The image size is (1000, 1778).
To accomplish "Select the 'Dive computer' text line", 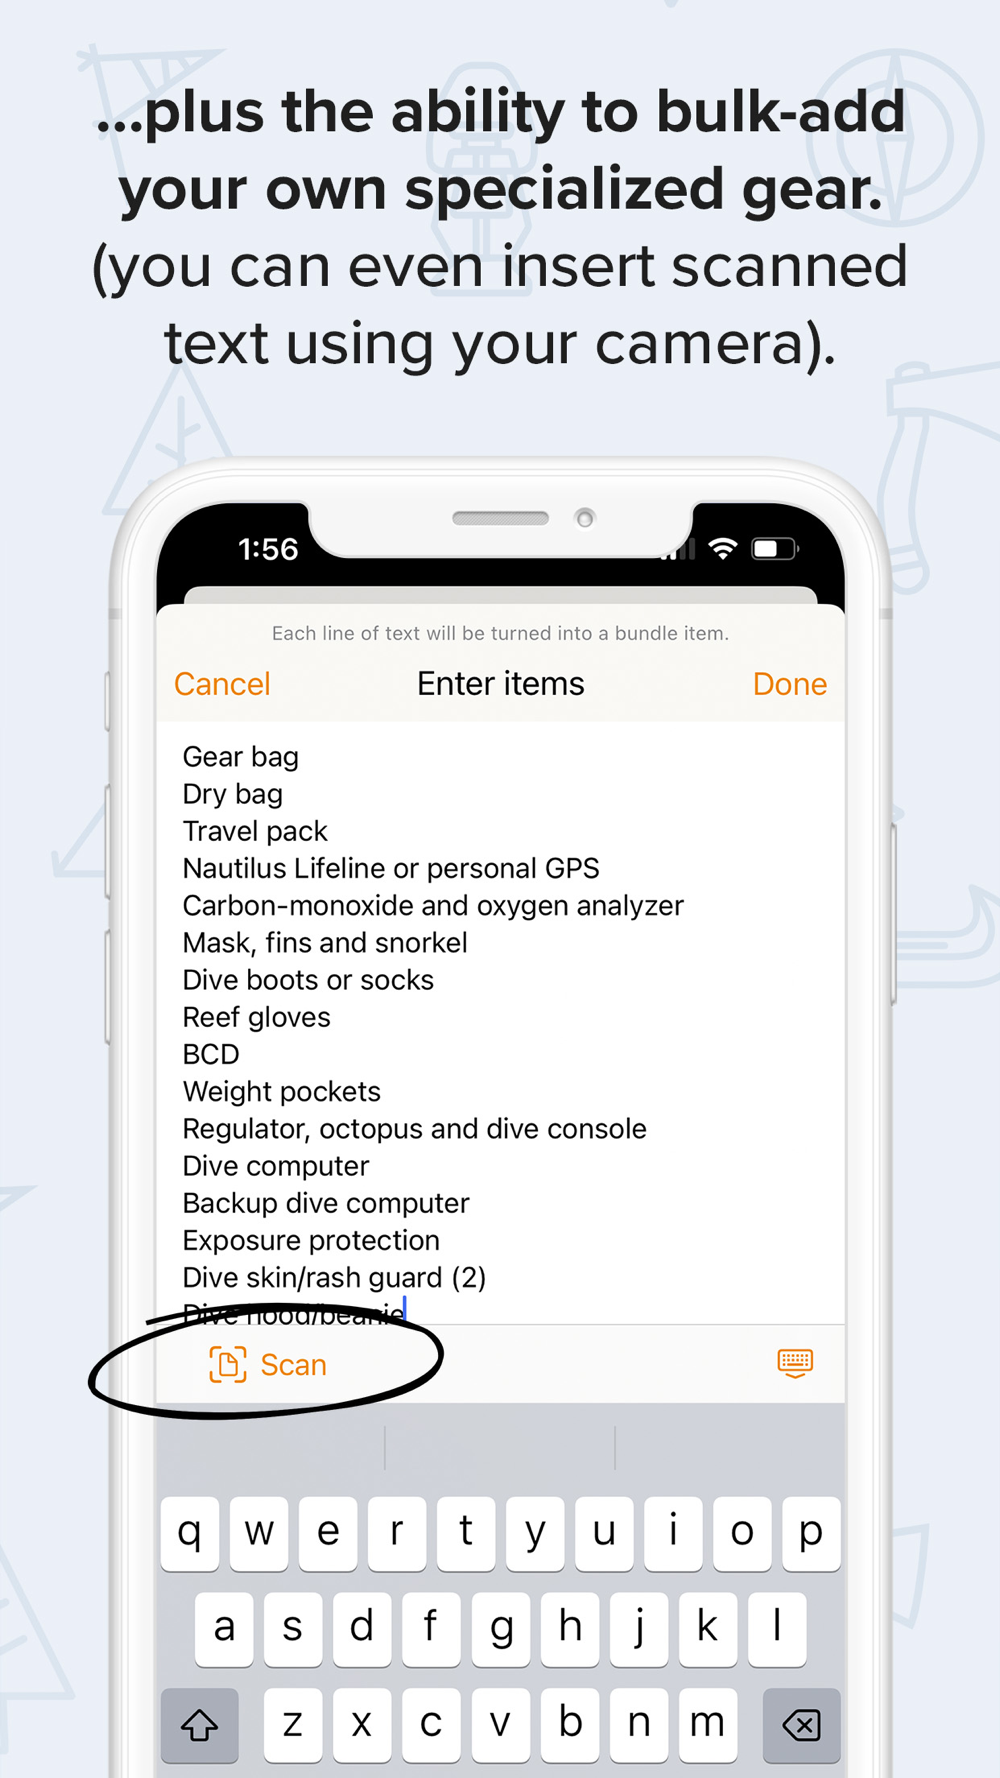I will click(276, 1166).
